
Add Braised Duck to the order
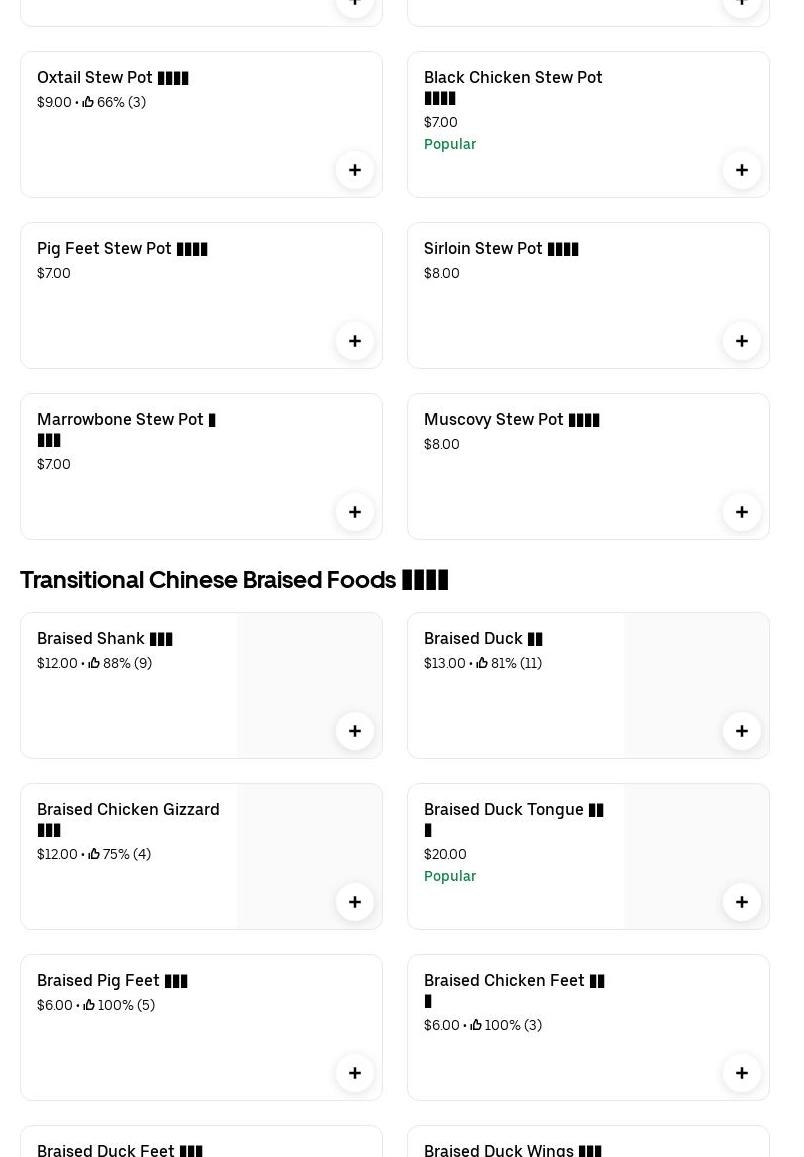tap(742, 731)
